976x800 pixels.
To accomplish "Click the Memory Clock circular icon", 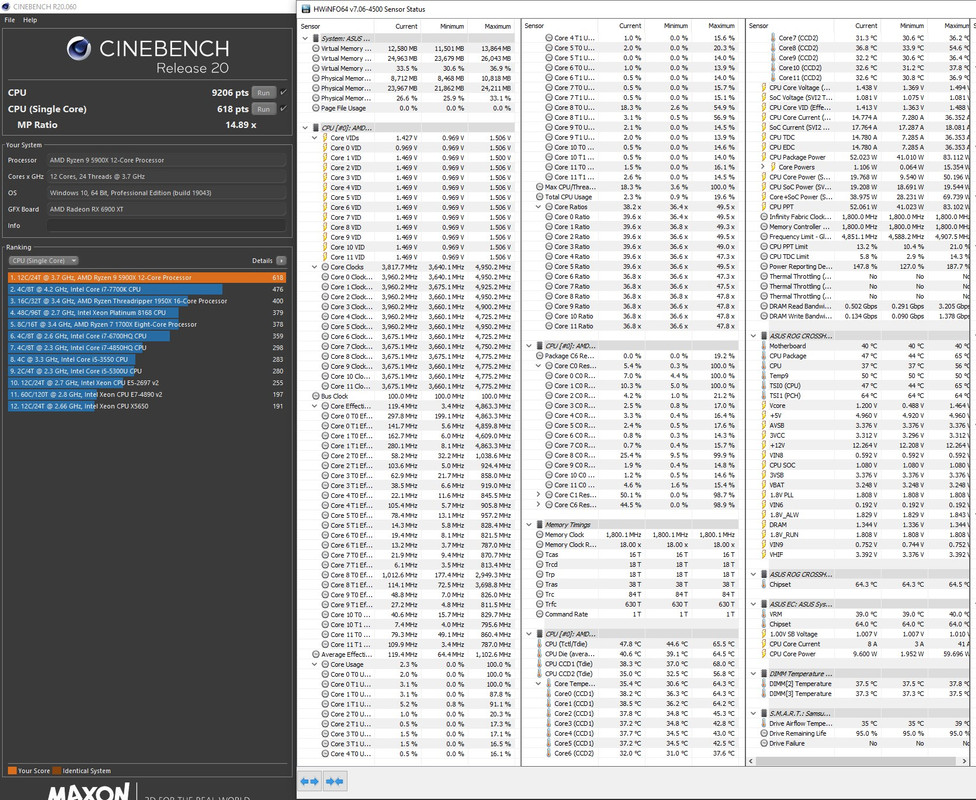I will (540, 535).
